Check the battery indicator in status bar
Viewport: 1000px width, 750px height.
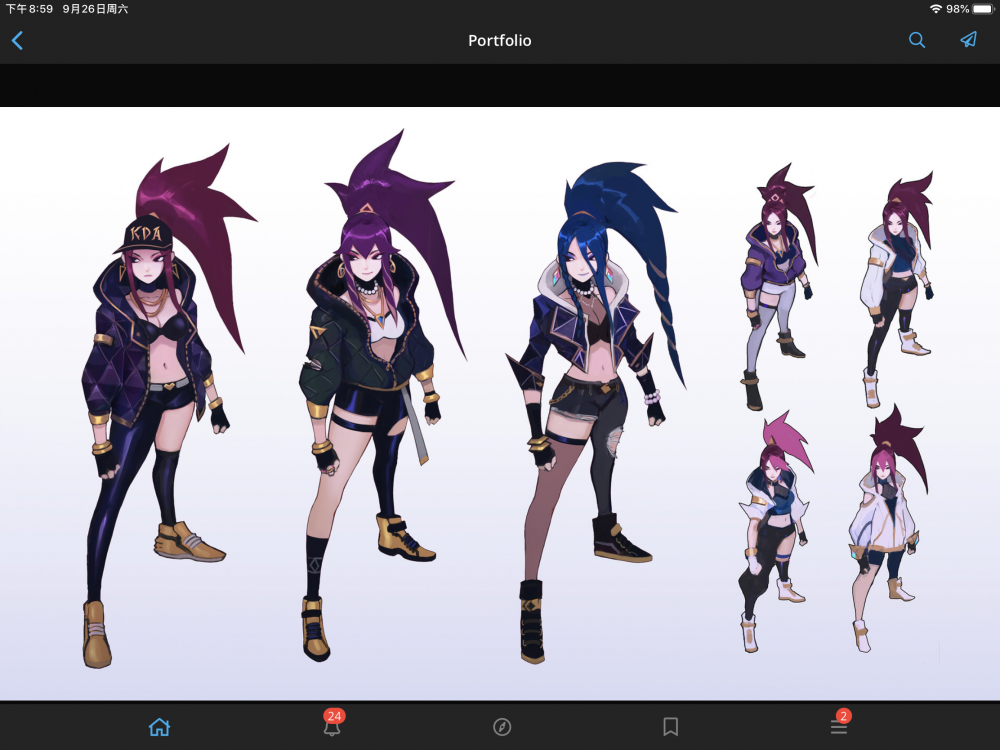click(x=983, y=9)
